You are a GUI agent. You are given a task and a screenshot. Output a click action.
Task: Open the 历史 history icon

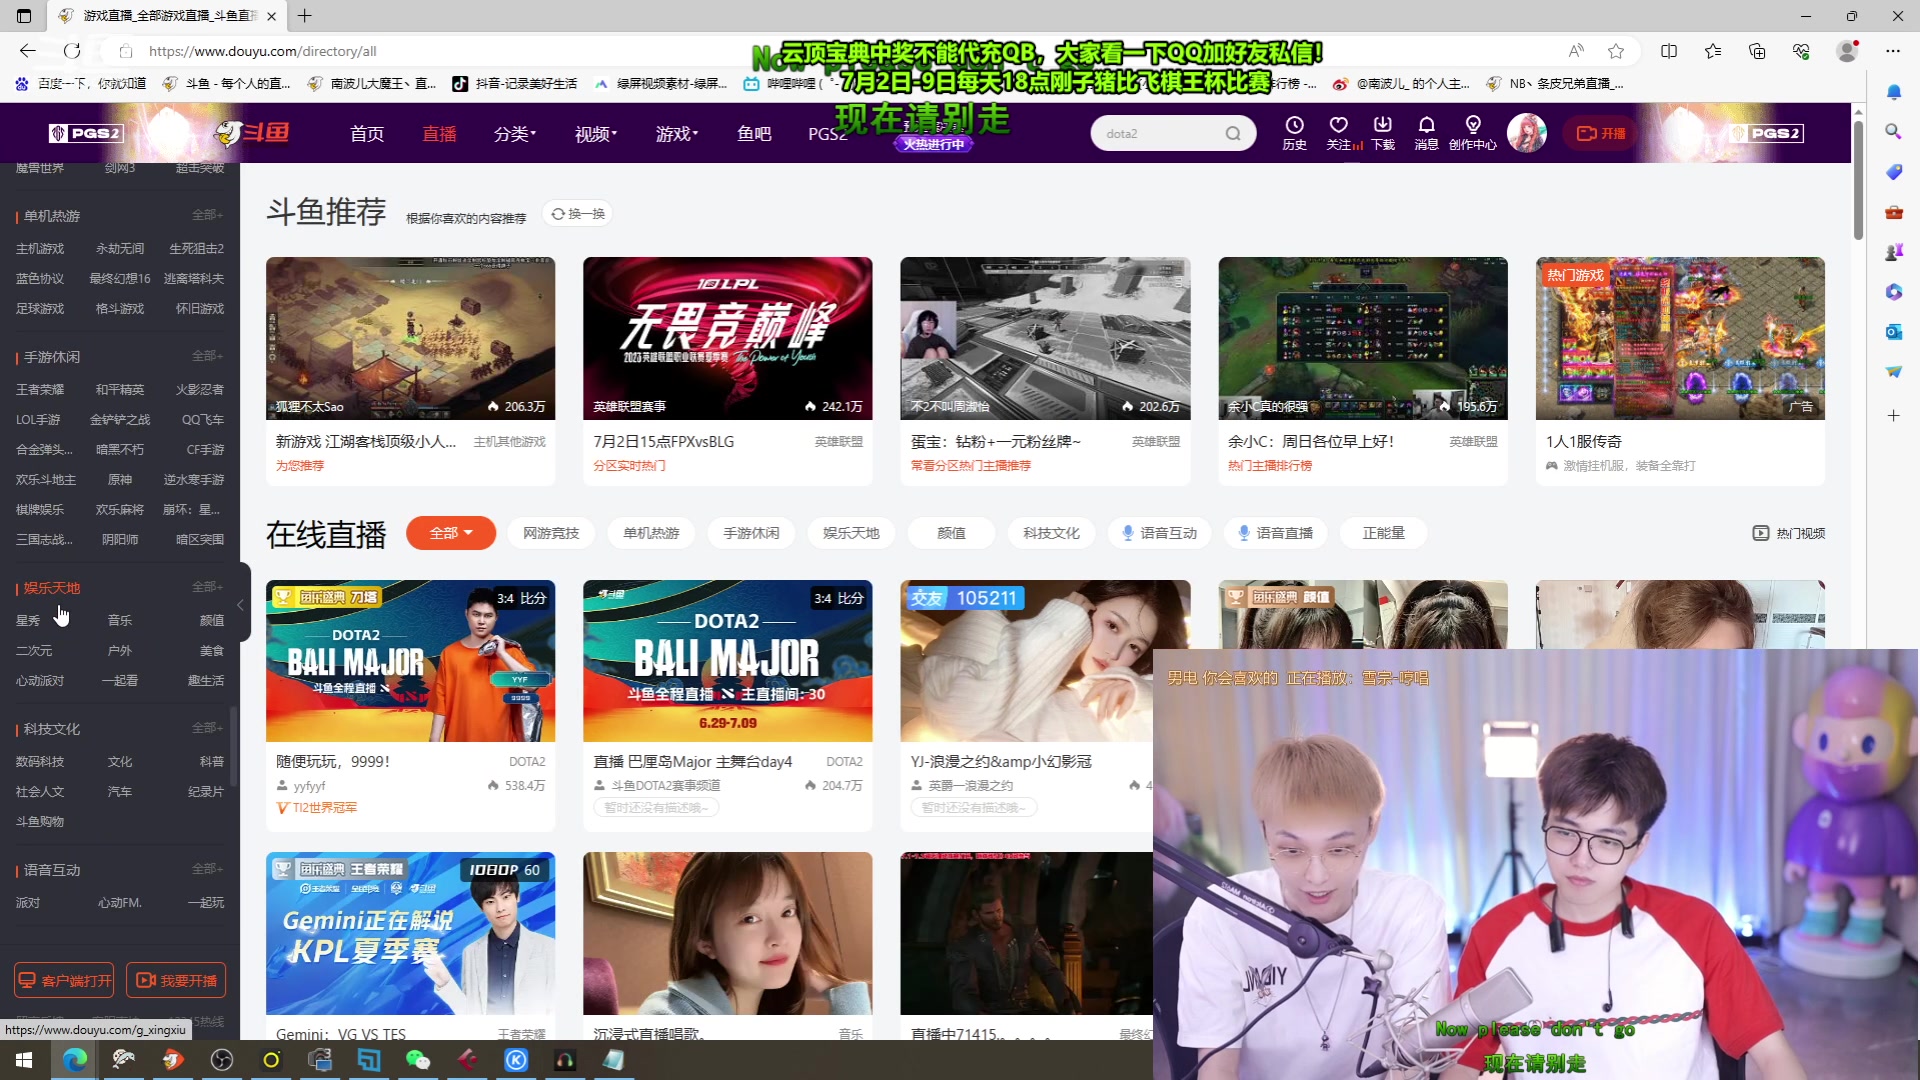click(1294, 132)
